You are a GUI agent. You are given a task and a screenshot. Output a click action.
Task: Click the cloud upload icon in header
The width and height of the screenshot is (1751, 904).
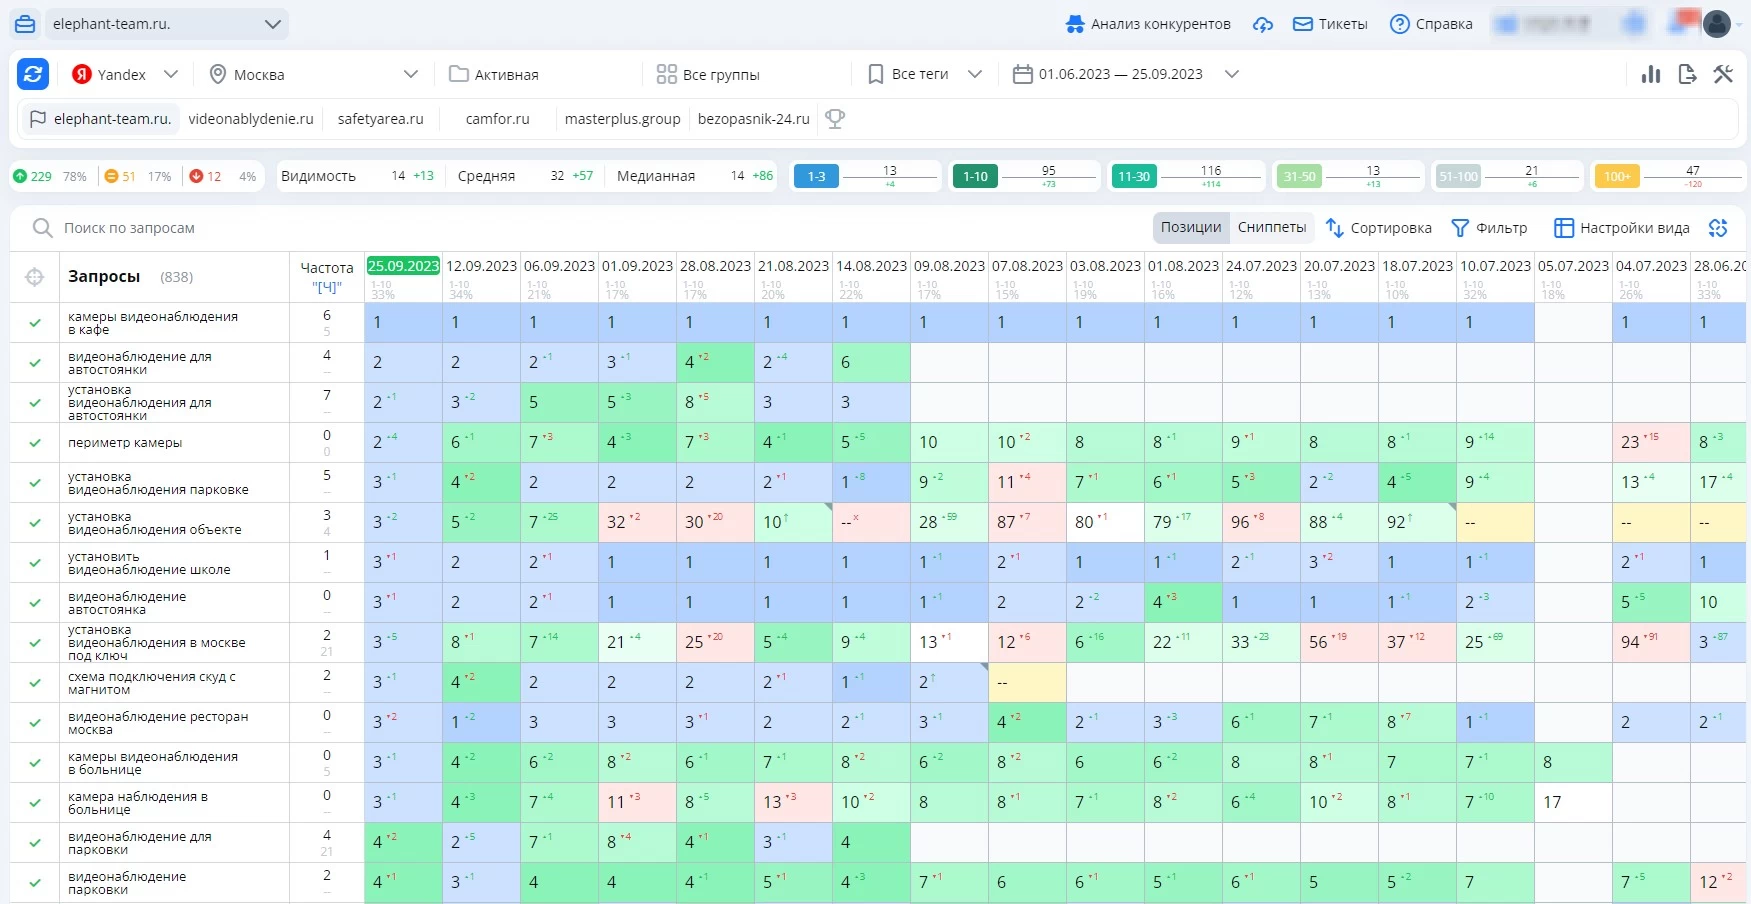click(x=1263, y=24)
